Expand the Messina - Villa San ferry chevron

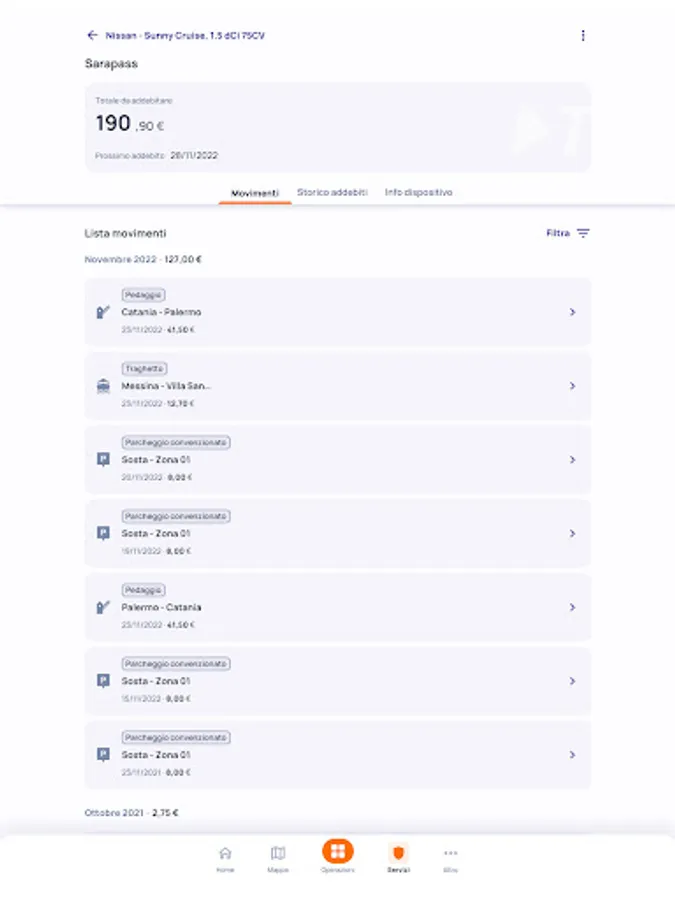click(572, 386)
